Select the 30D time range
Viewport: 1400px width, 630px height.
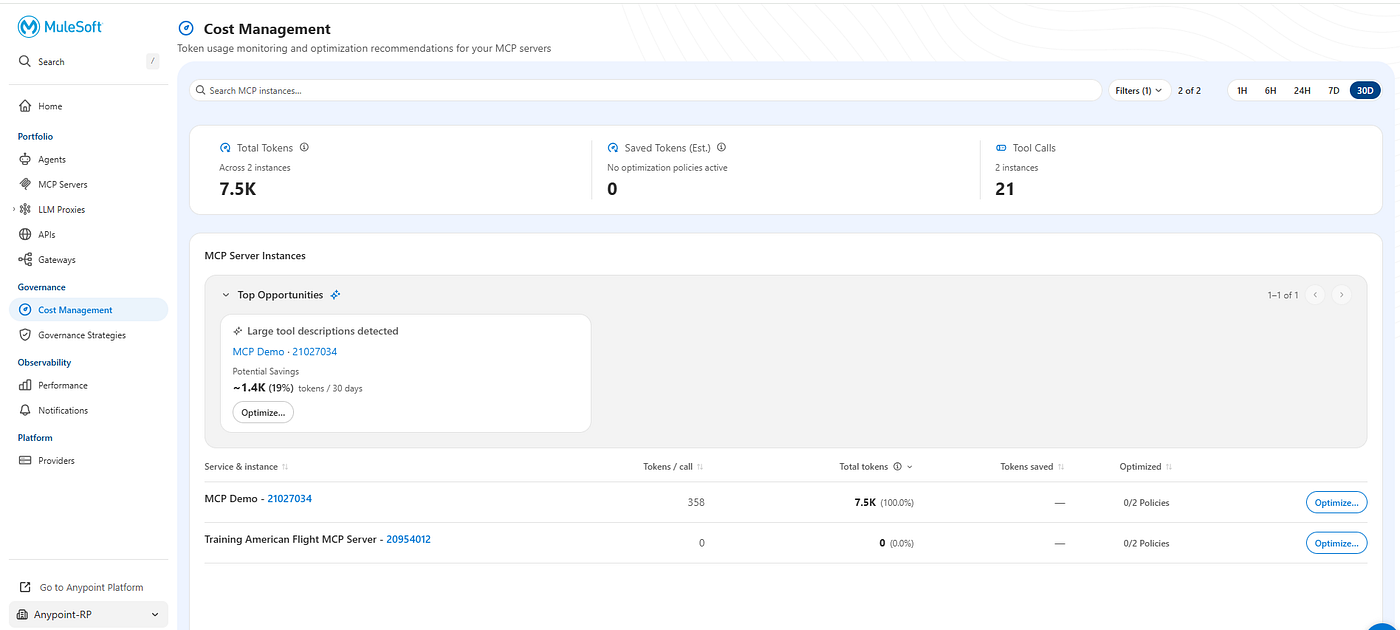[x=1365, y=90]
